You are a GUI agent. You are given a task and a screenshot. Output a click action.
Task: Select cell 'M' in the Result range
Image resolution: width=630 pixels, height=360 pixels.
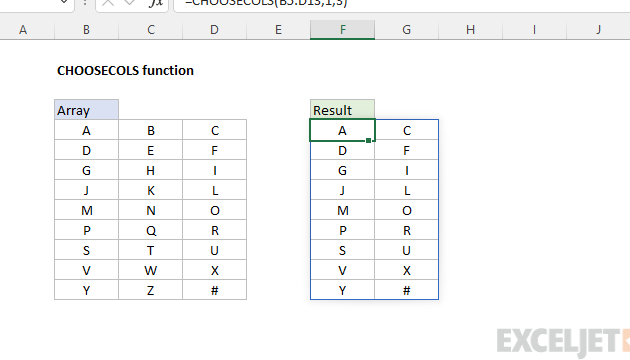coord(342,210)
